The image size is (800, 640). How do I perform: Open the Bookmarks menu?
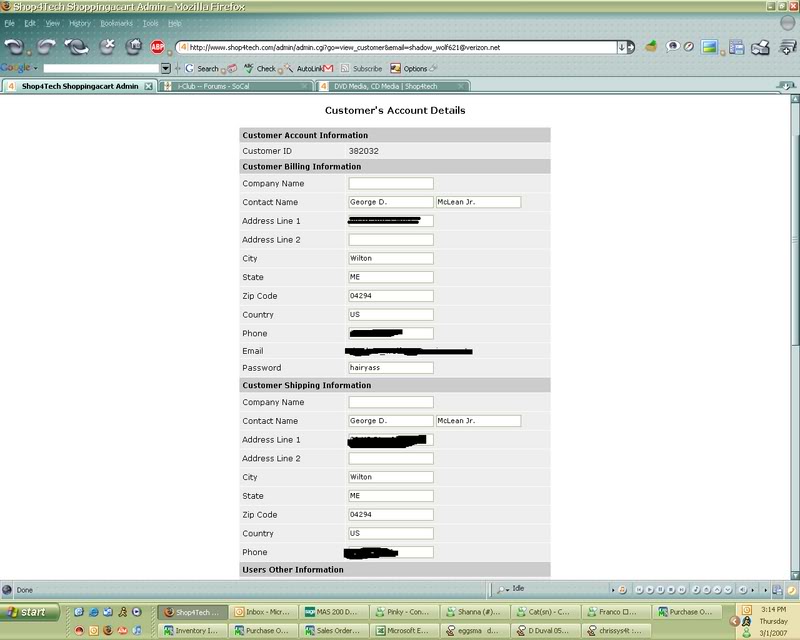click(x=115, y=22)
